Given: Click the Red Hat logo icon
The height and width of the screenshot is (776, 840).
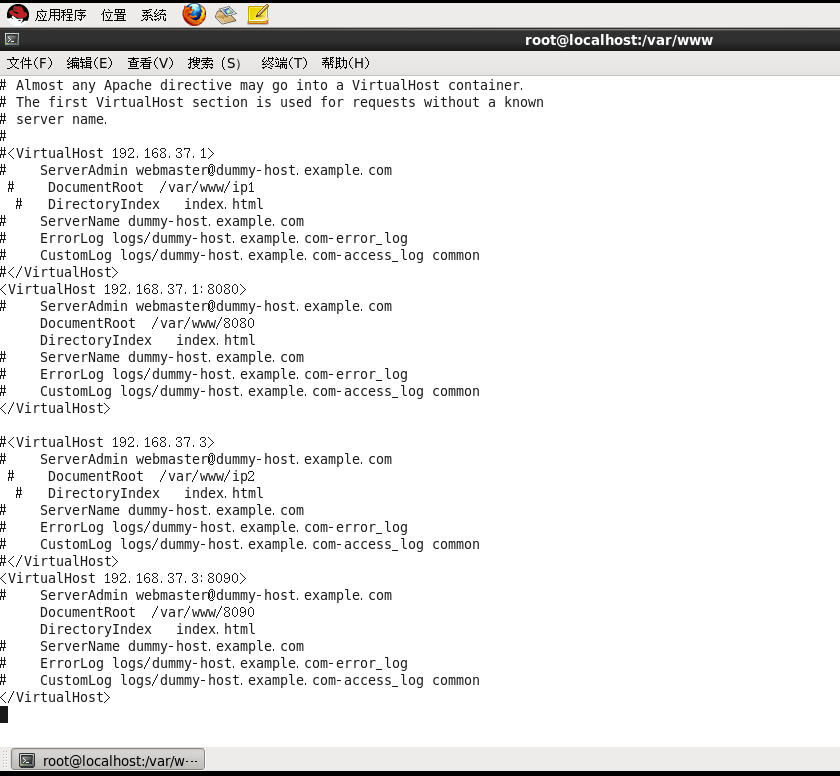Looking at the screenshot, I should click(x=17, y=14).
